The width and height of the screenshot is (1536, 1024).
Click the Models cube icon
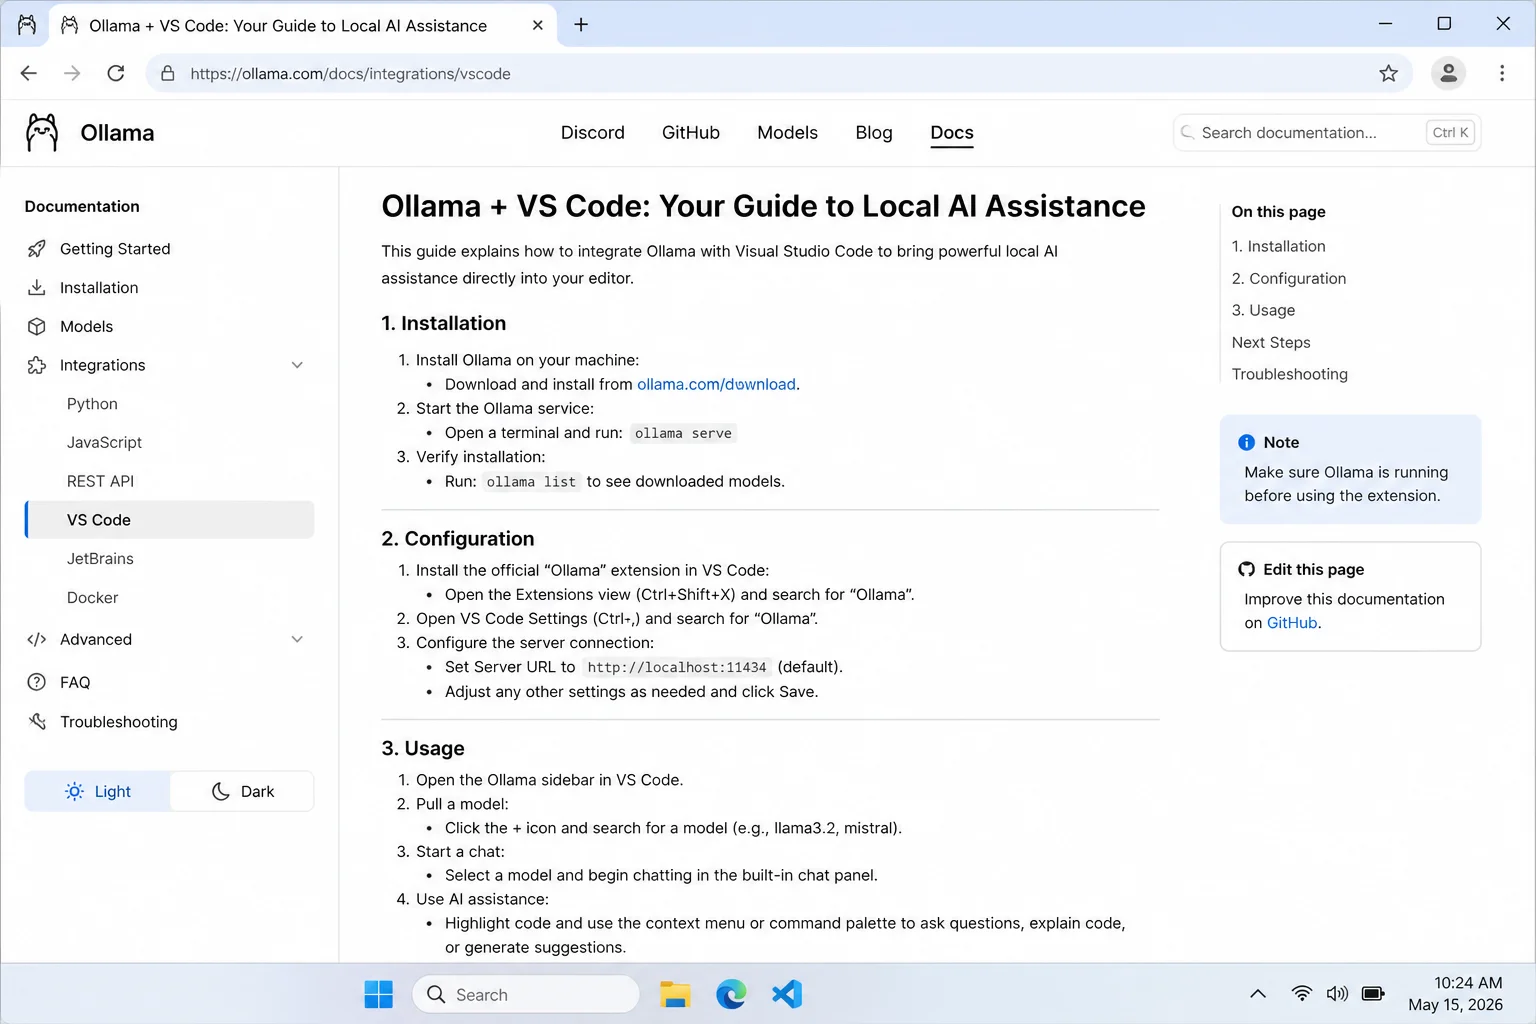click(x=37, y=327)
